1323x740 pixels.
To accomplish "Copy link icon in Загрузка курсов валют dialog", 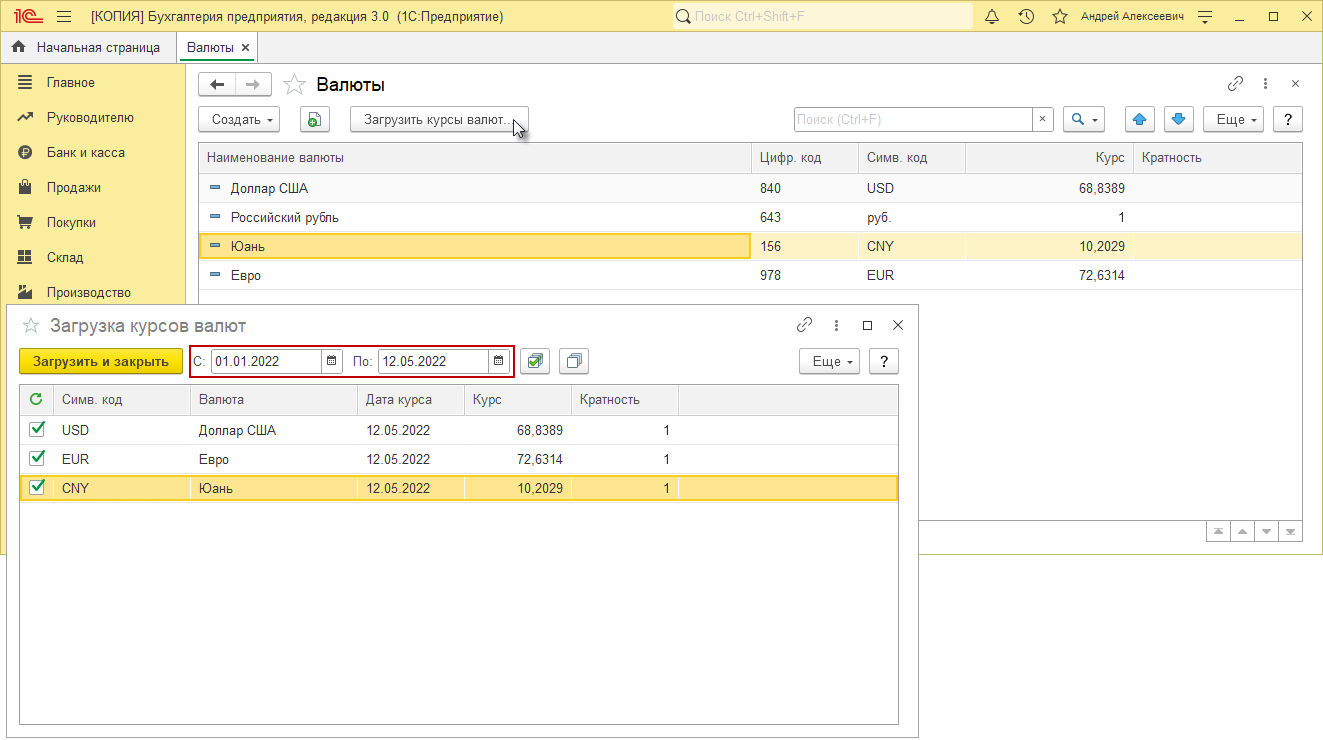I will (804, 325).
